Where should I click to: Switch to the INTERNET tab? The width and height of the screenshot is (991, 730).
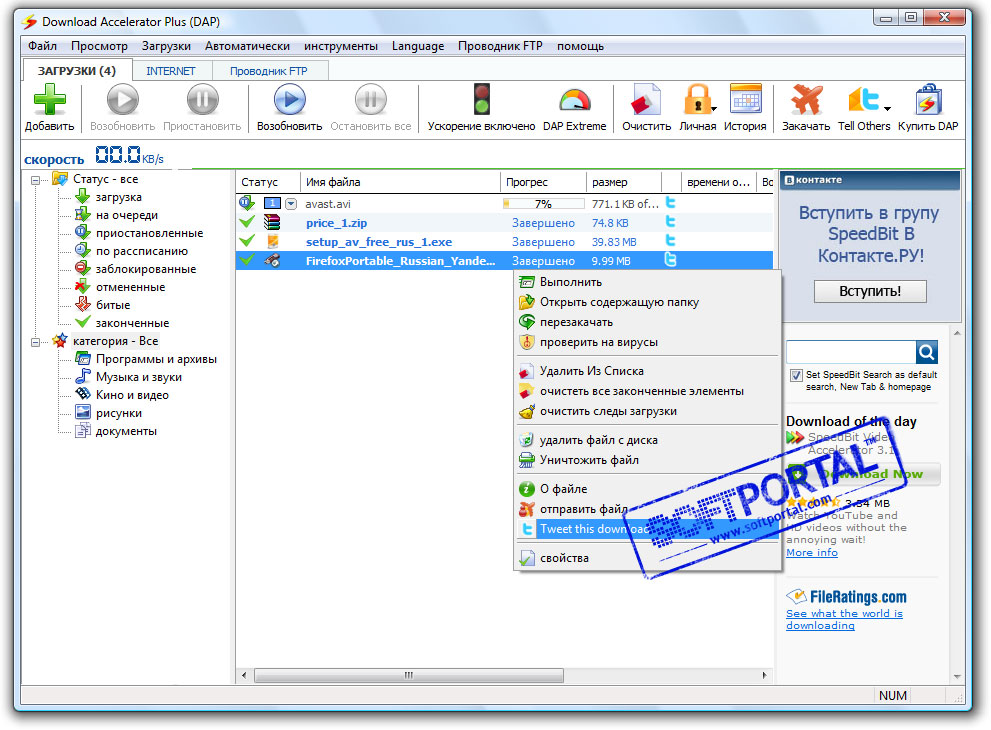pos(171,71)
